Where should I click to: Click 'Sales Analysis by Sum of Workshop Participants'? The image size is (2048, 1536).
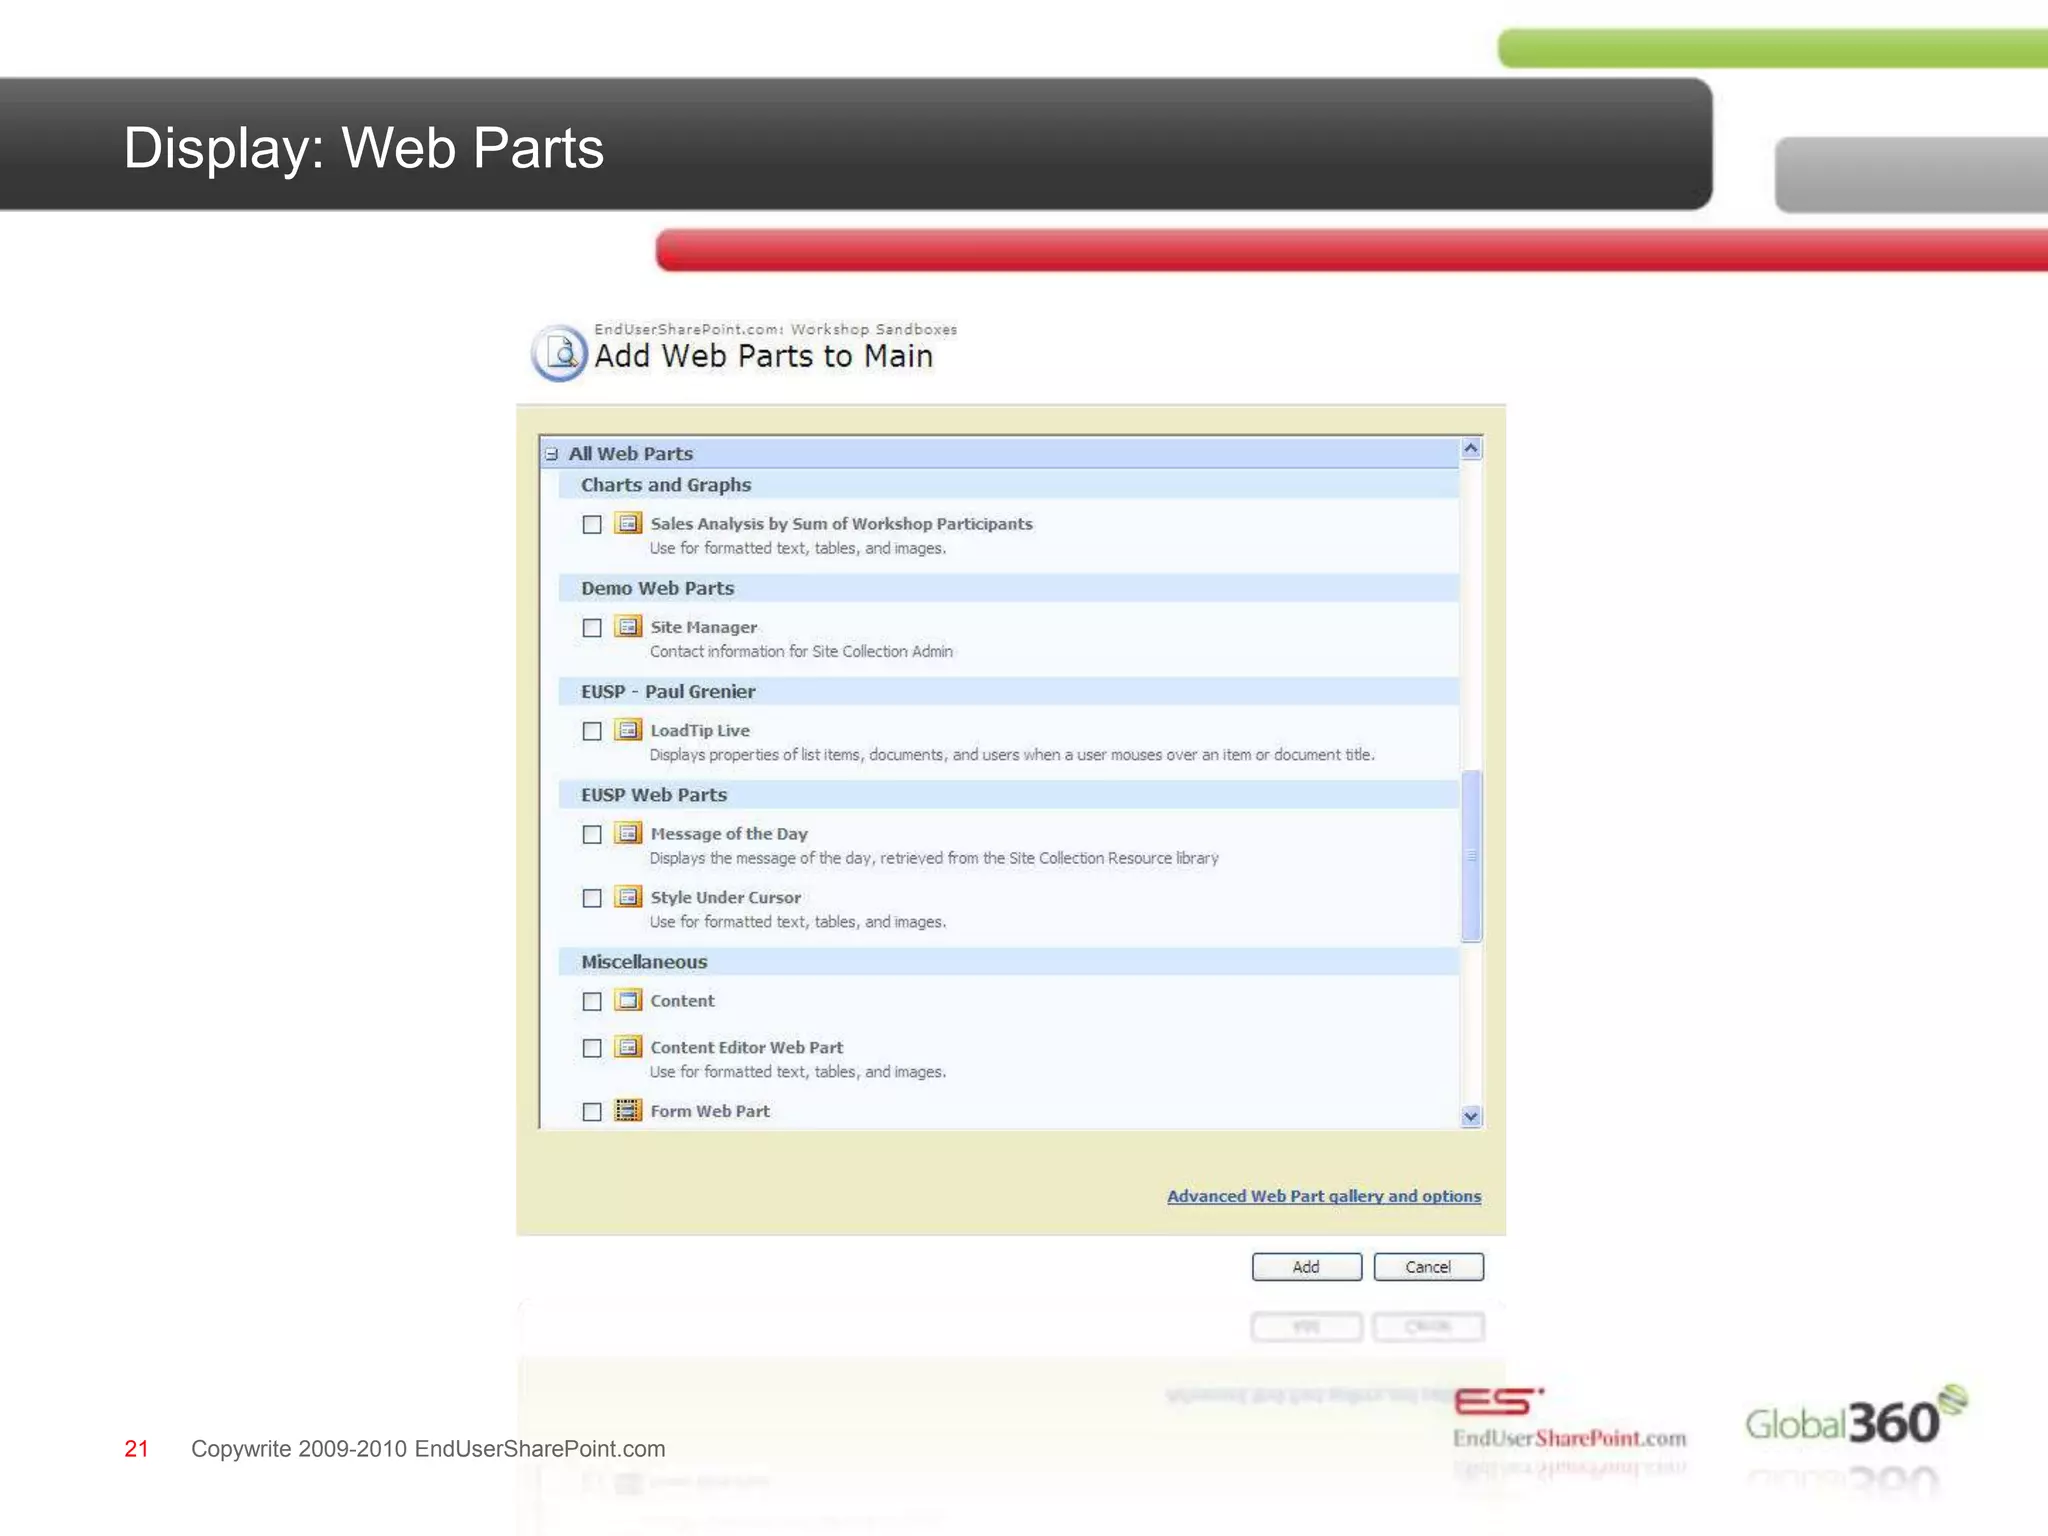coord(841,524)
